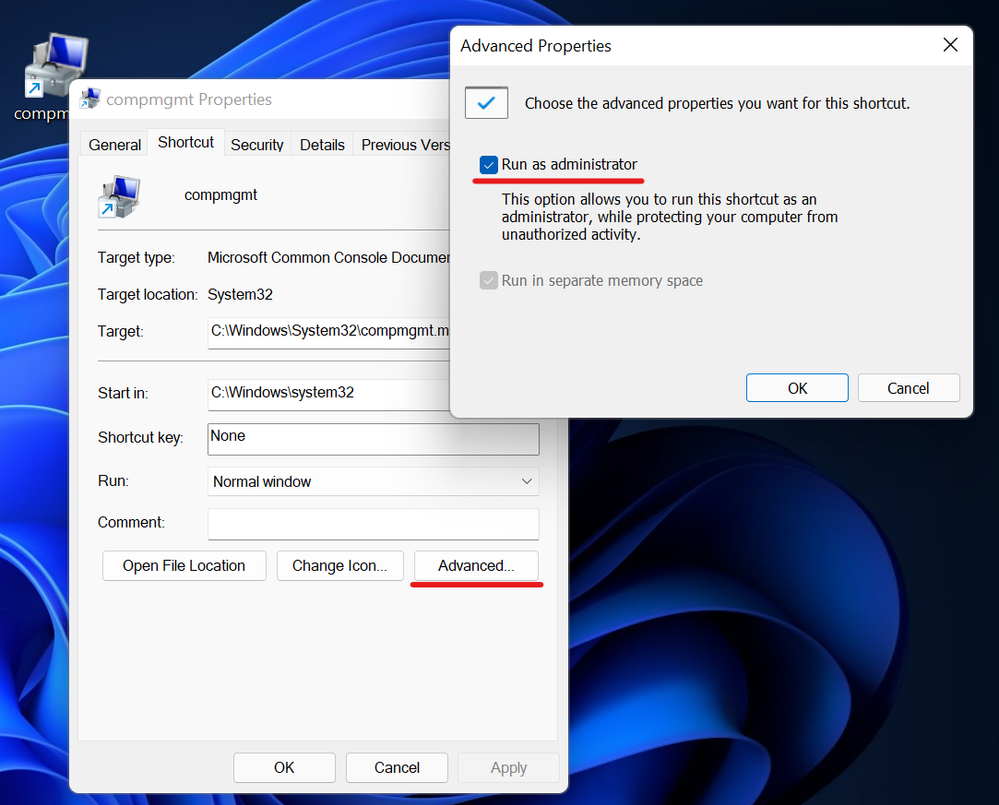The image size is (999, 805).
Task: Click the compmgmt Properties window title
Action: [189, 99]
